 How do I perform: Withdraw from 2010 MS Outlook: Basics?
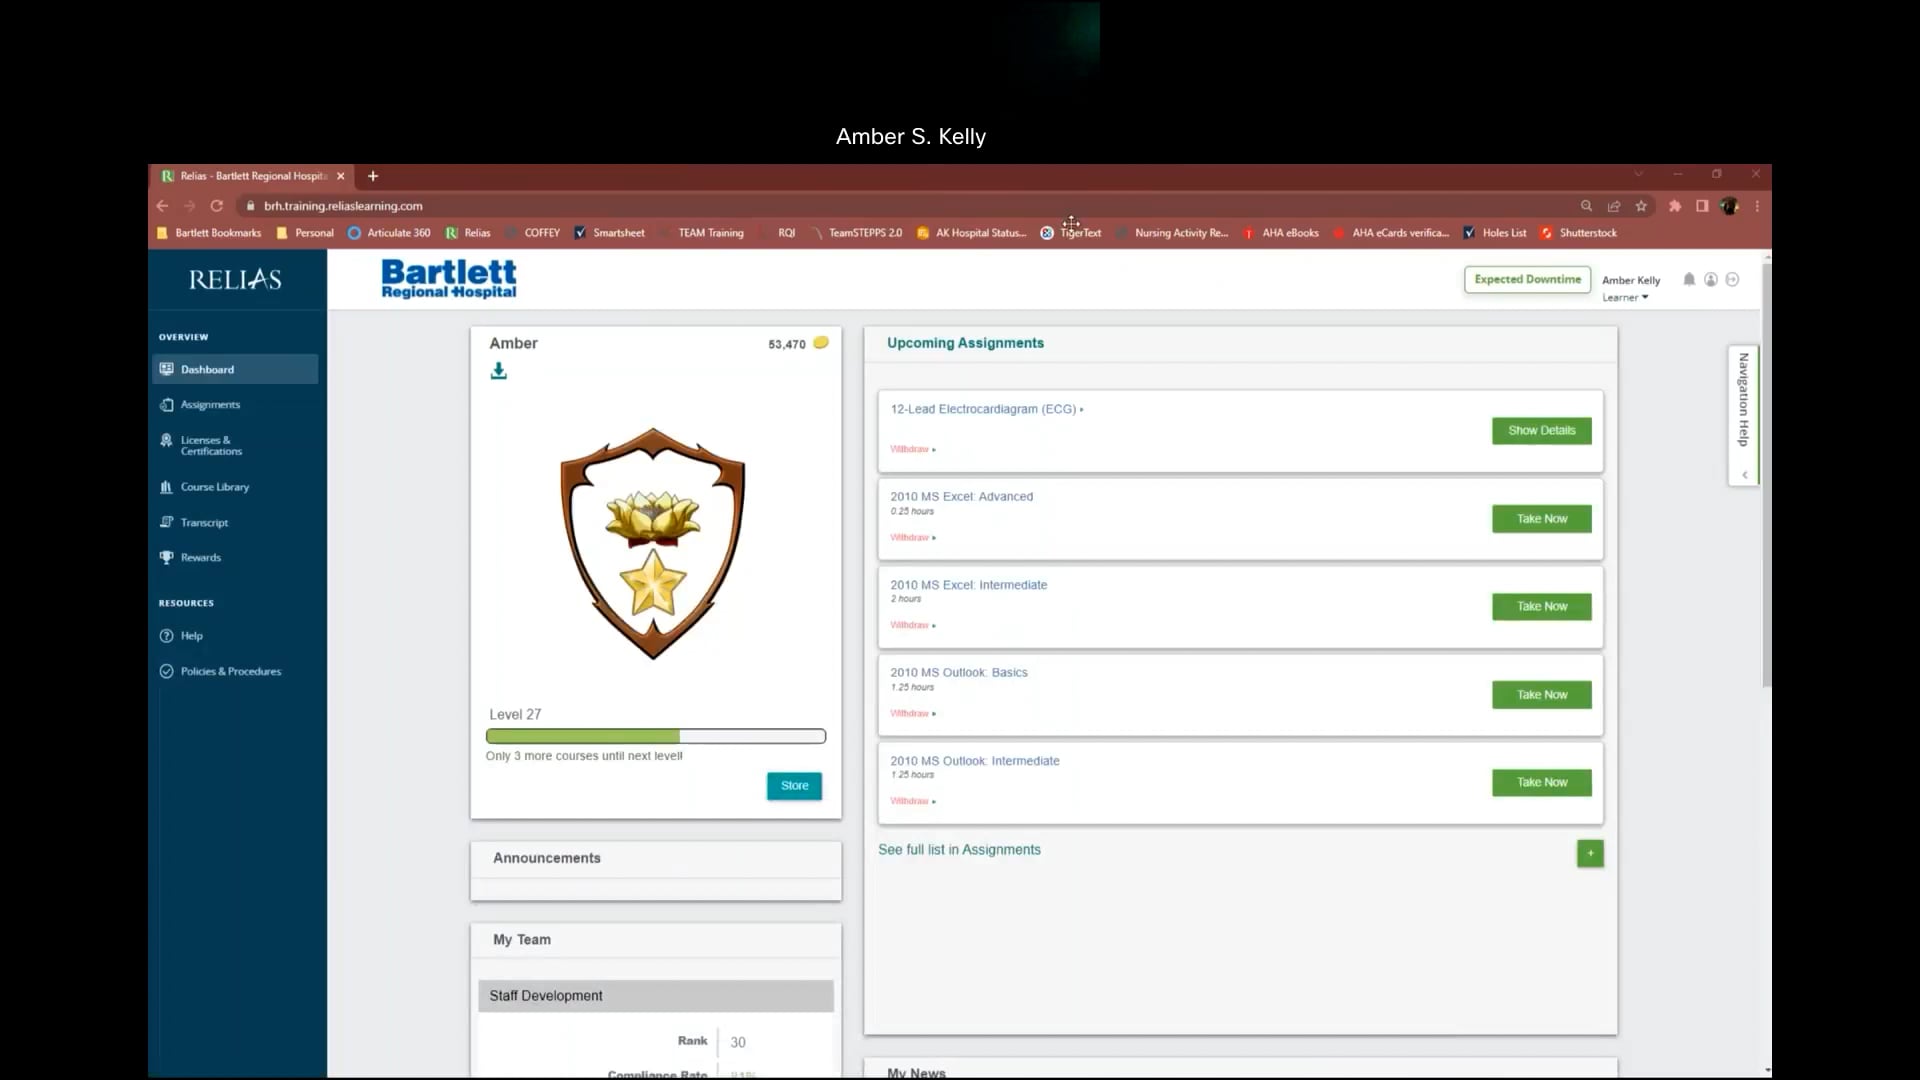911,713
